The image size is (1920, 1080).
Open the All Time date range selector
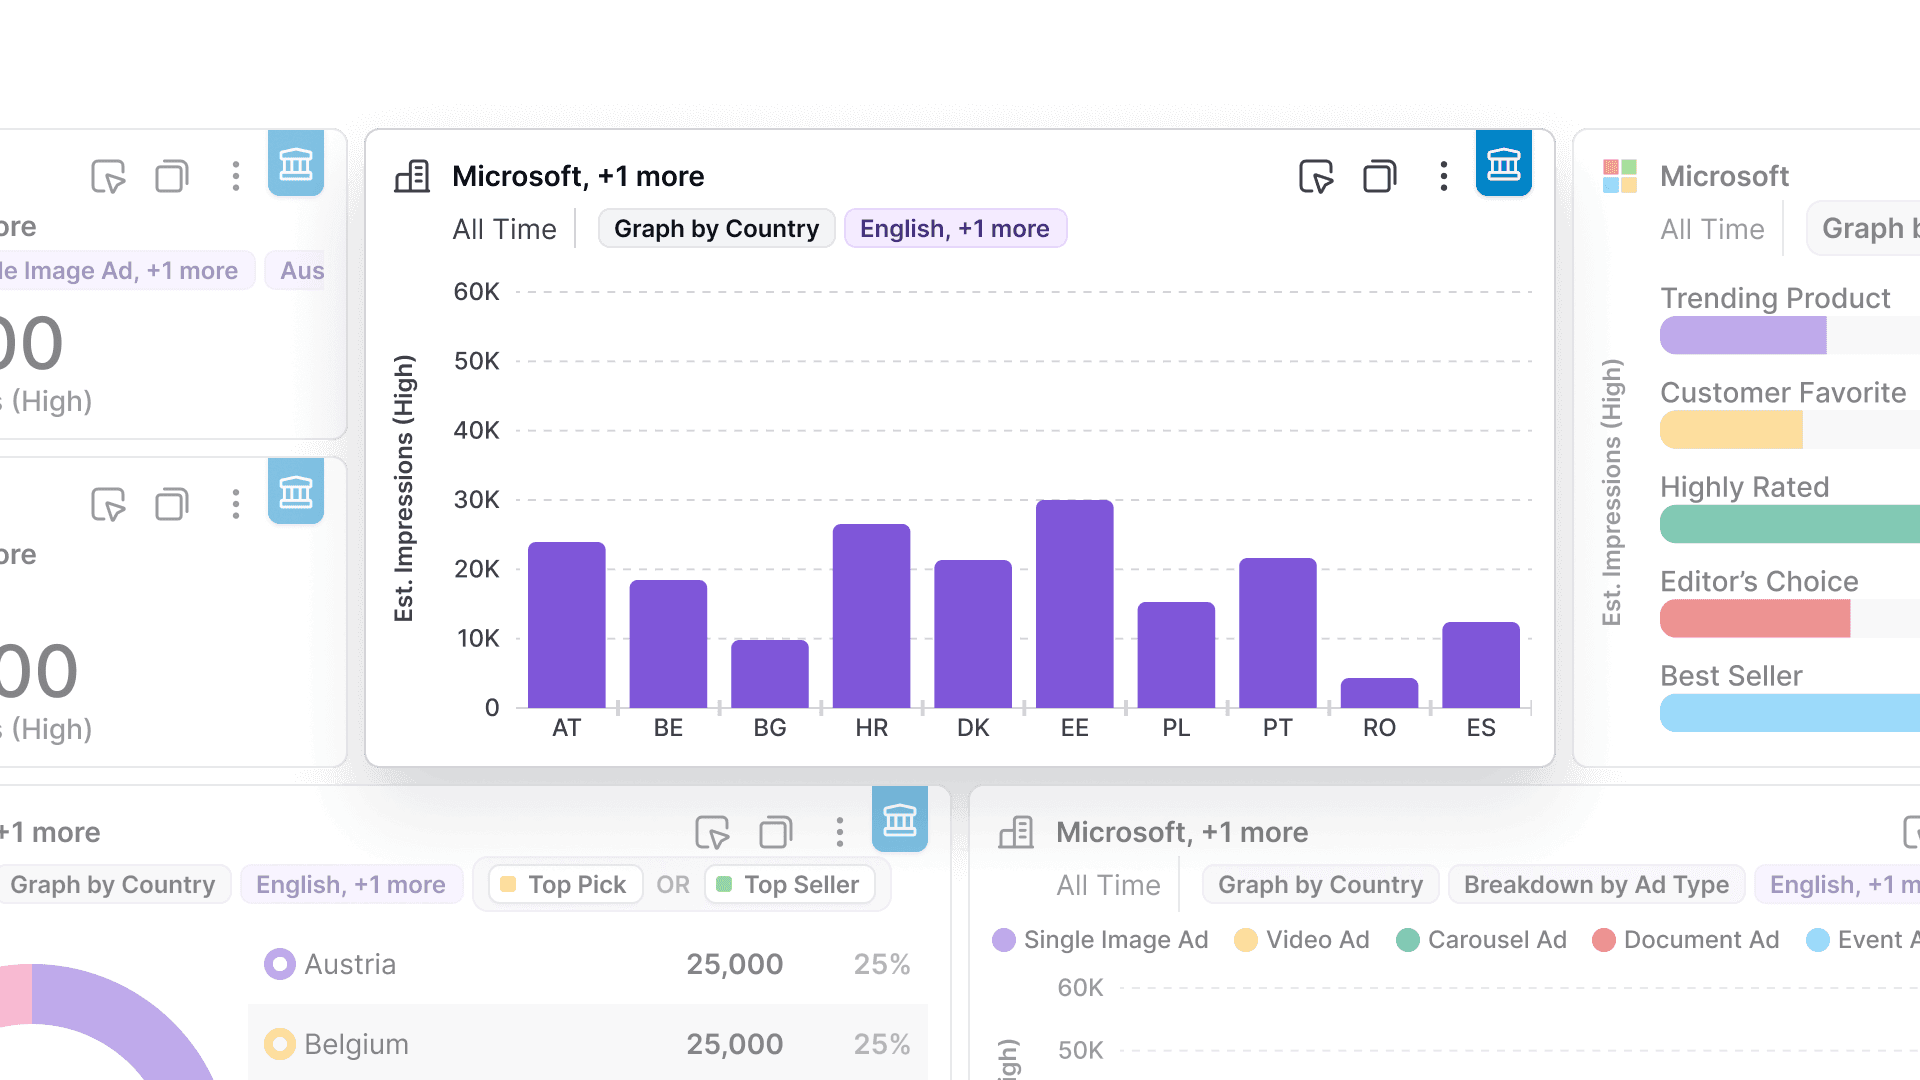(505, 229)
